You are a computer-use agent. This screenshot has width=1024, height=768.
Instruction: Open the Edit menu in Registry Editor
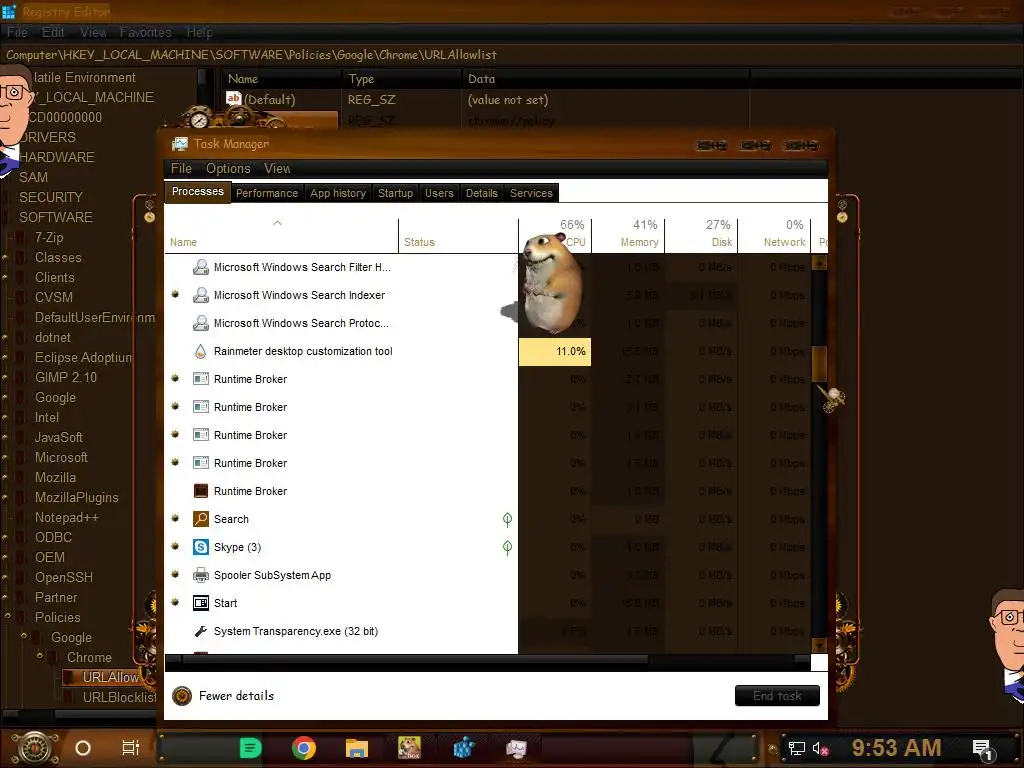click(53, 33)
